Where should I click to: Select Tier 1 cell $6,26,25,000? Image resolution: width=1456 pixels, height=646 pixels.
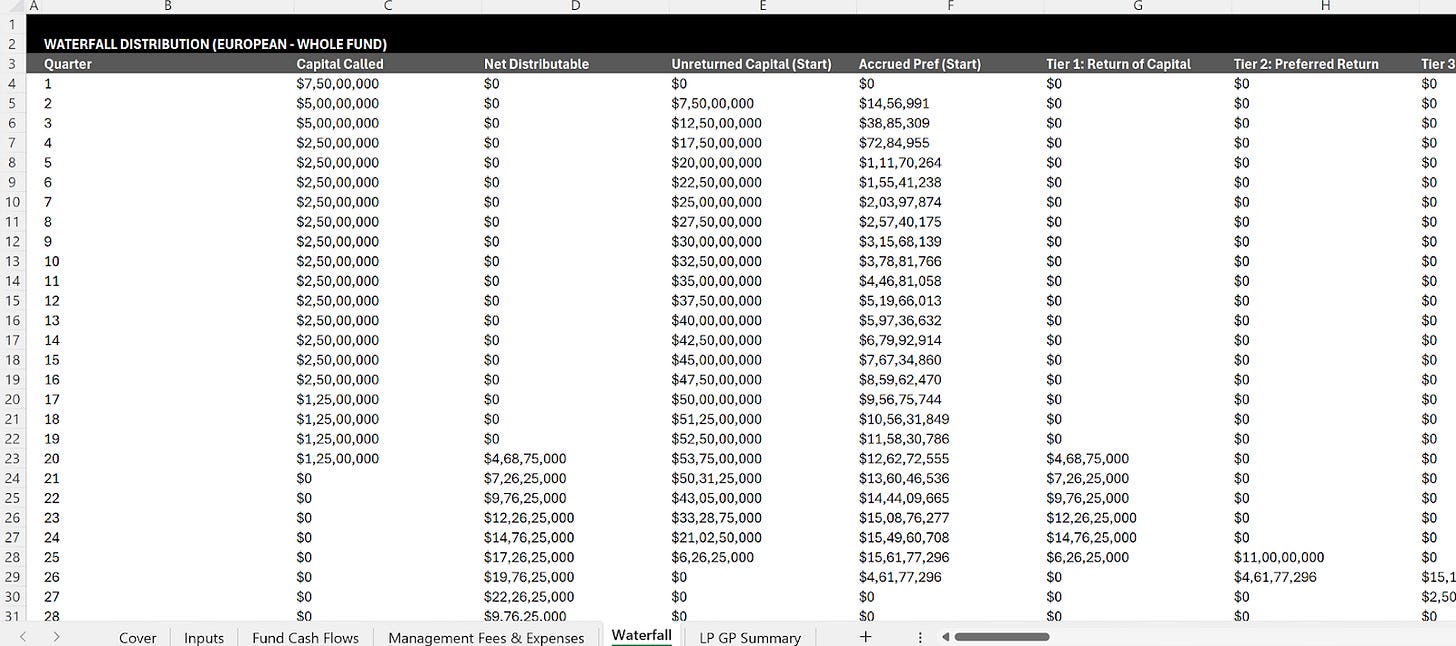(x=1087, y=557)
